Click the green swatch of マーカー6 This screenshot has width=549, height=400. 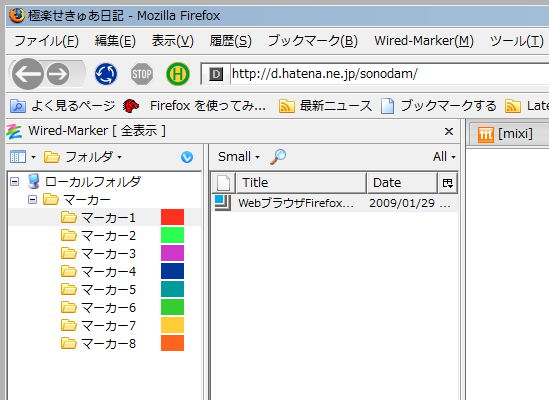coord(172,307)
